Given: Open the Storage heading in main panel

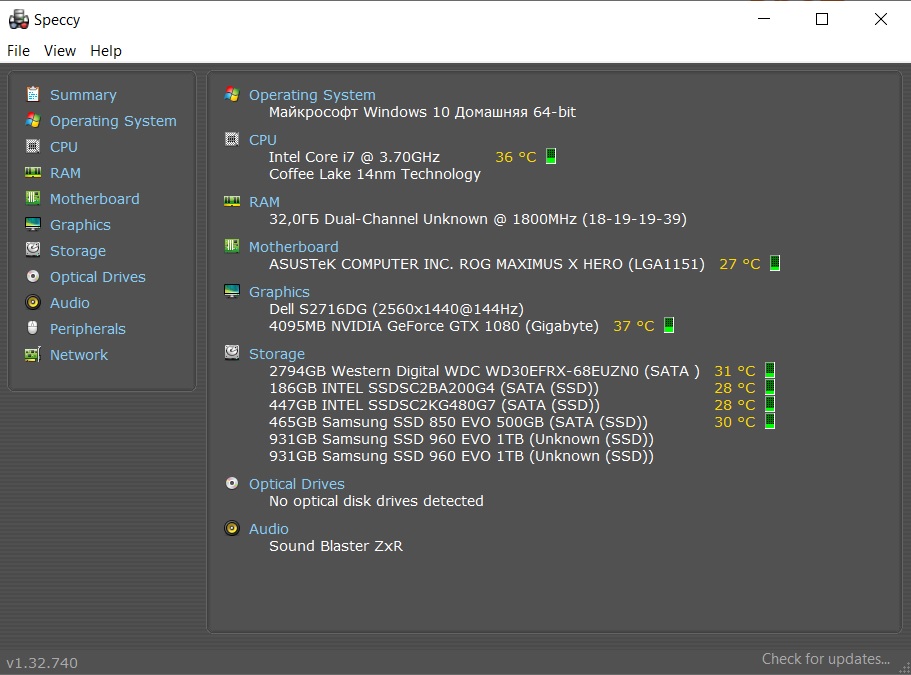Looking at the screenshot, I should pos(276,354).
